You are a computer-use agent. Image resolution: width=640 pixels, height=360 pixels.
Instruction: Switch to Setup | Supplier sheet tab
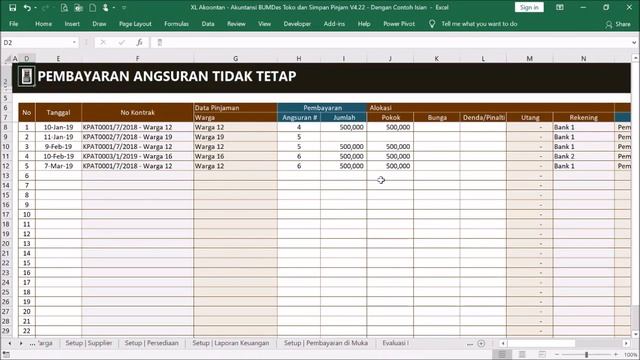tap(89, 343)
